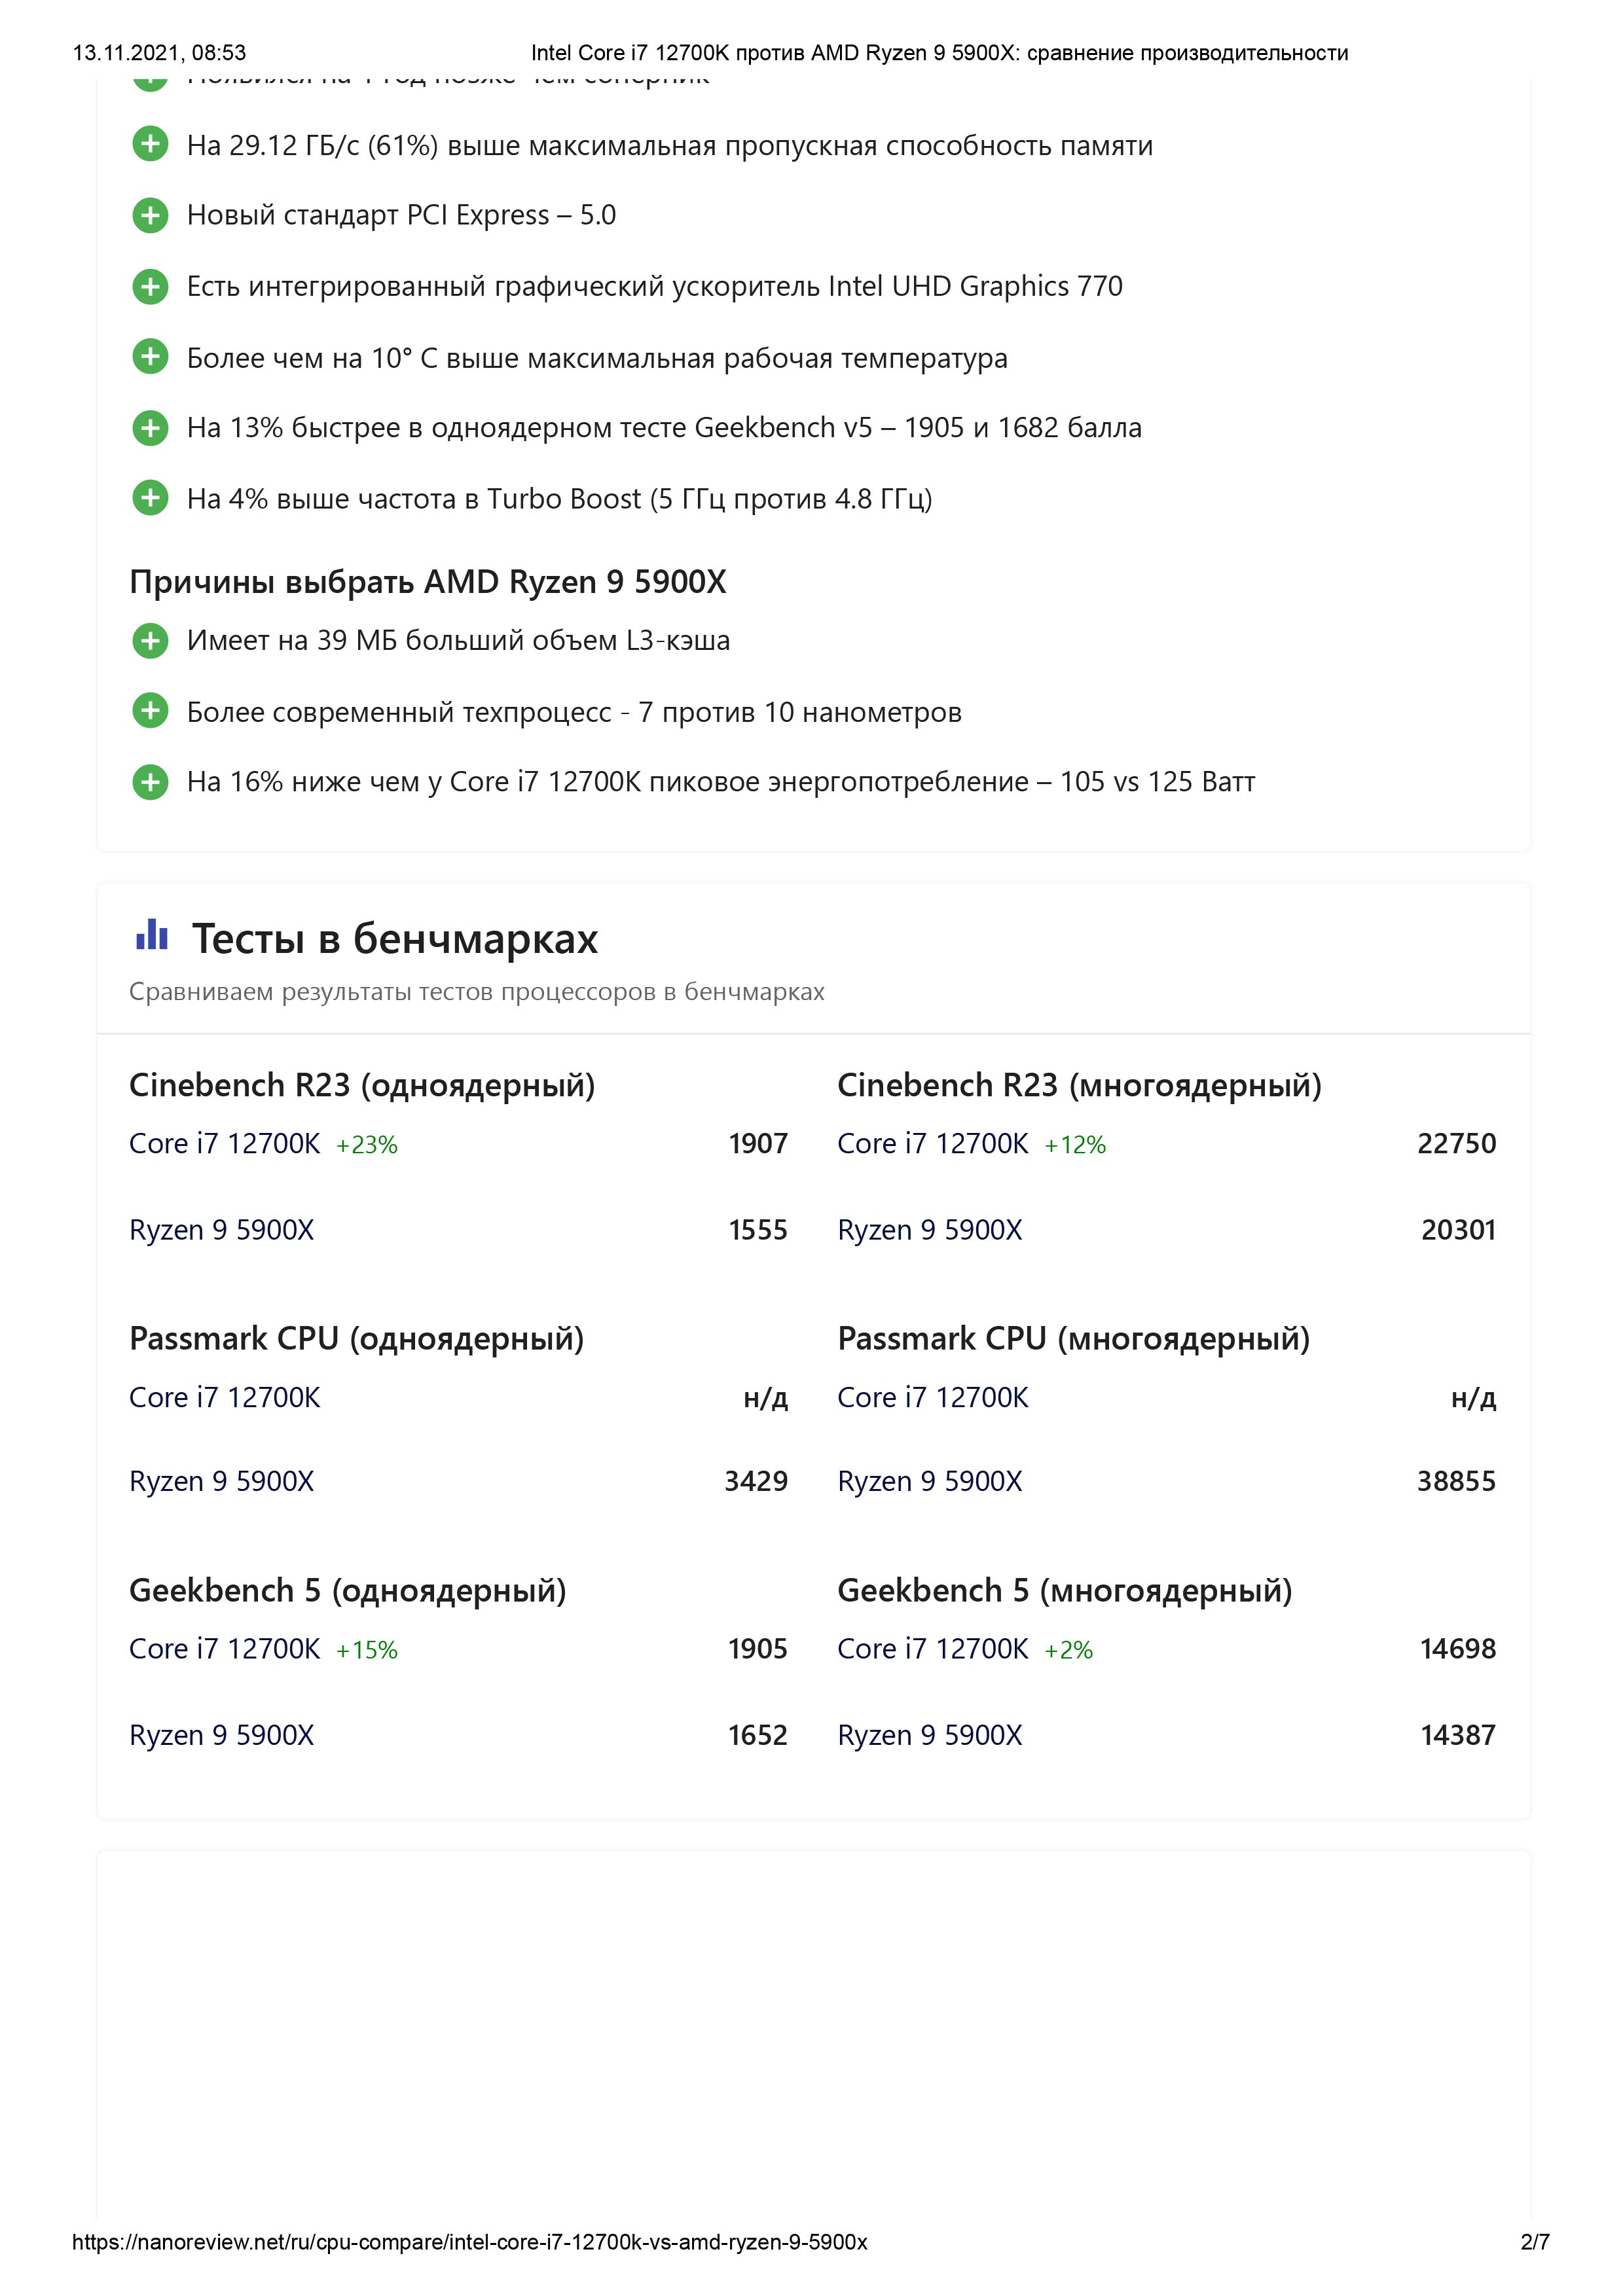Image resolution: width=1623 pixels, height=2296 pixels.
Task: Click the plus icon next to L3 cache advantage
Action: click(x=150, y=640)
